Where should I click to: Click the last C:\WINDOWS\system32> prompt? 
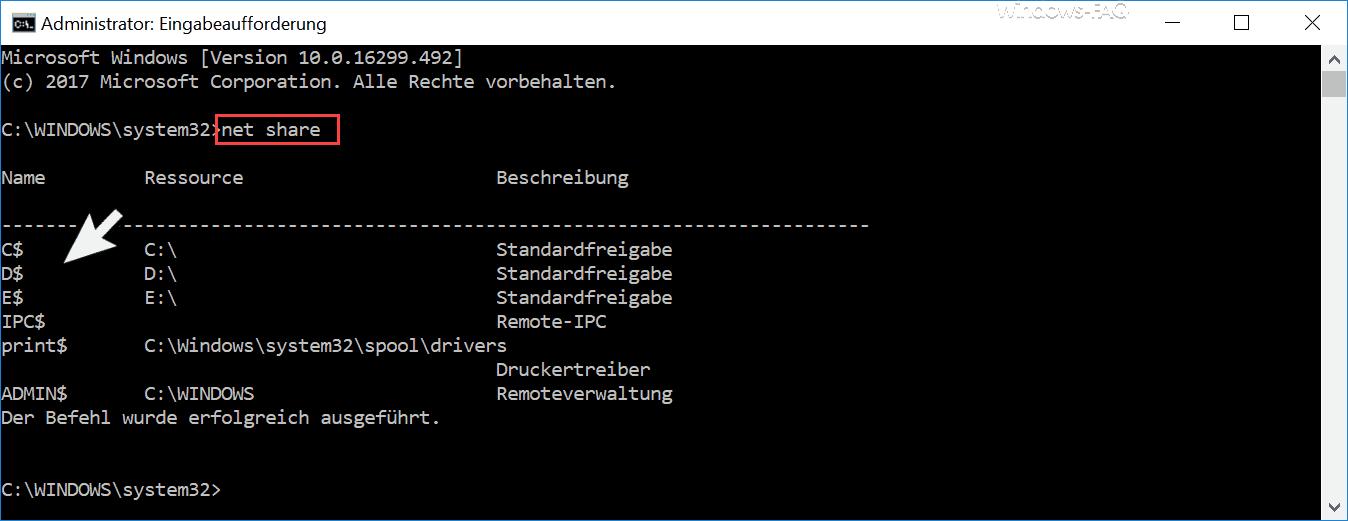pyautogui.click(x=111, y=490)
